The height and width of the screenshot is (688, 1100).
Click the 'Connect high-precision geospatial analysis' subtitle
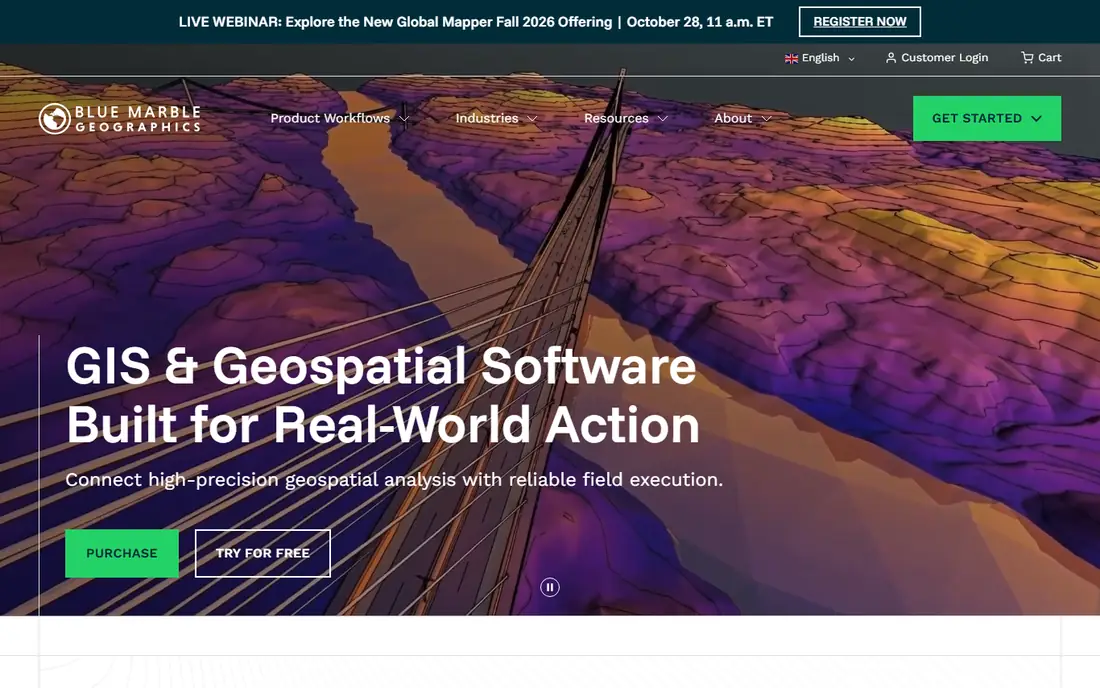click(x=394, y=480)
